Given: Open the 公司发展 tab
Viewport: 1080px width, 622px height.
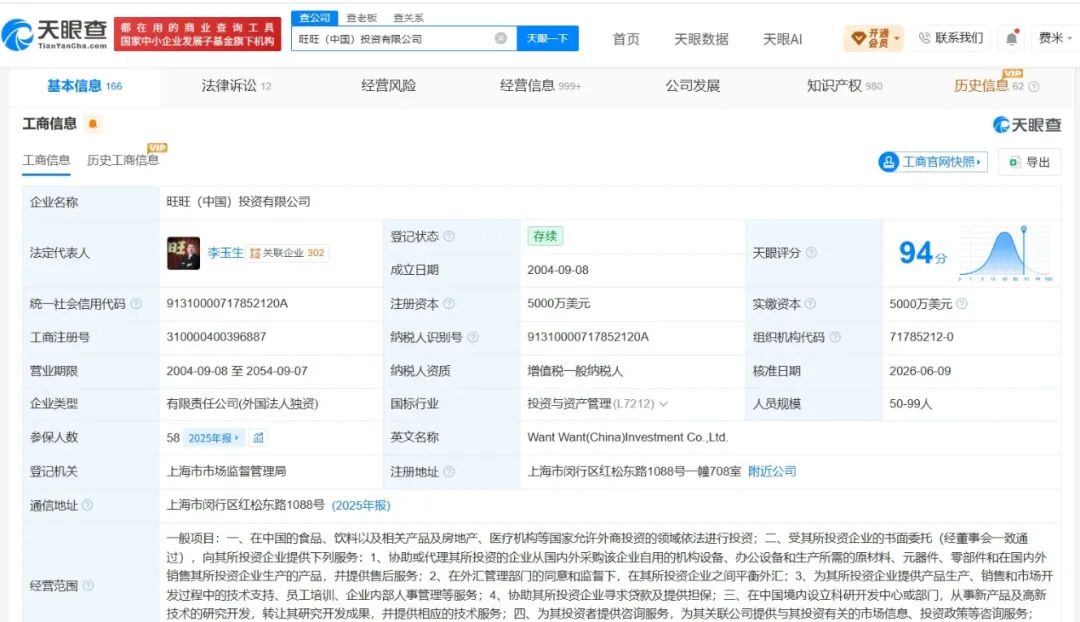Looking at the screenshot, I should coord(692,86).
